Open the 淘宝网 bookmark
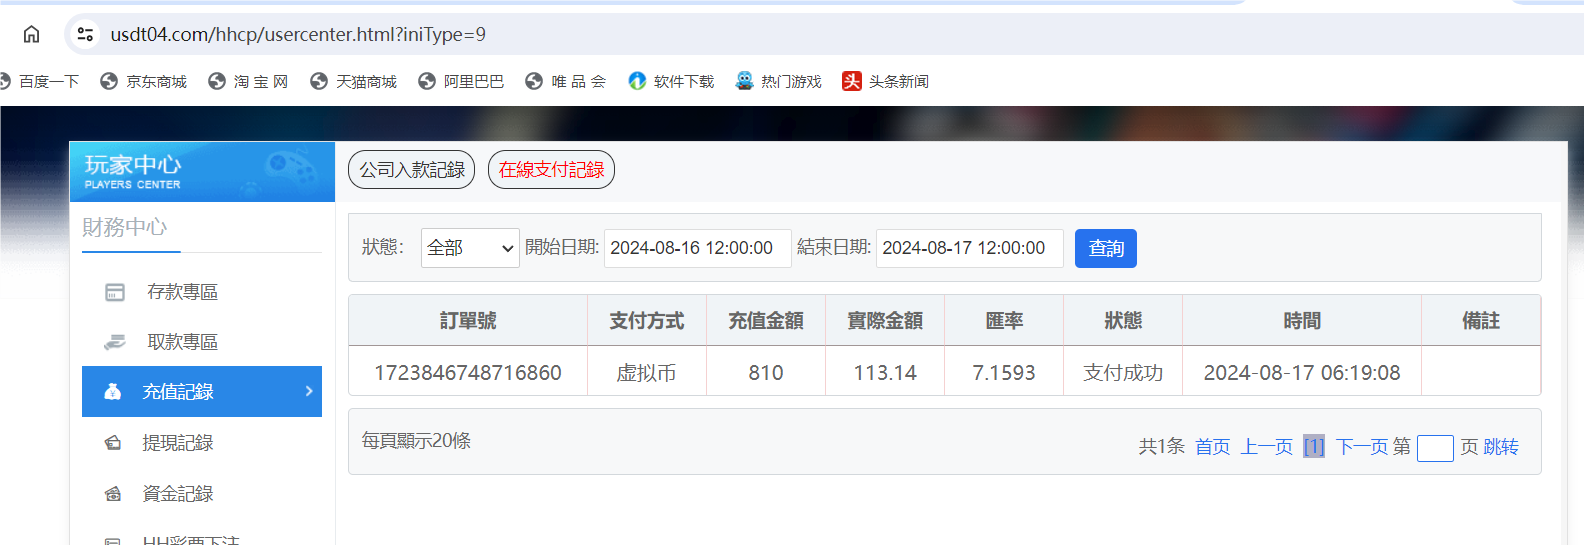The width and height of the screenshot is (1584, 545). (248, 81)
